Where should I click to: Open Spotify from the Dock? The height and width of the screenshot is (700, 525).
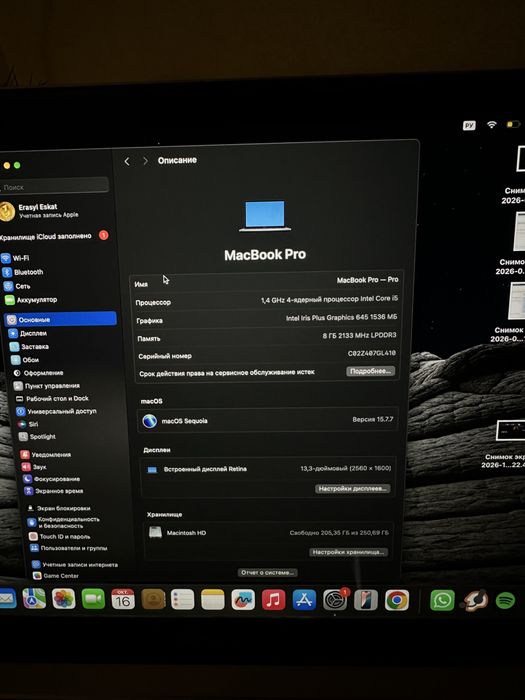(x=505, y=600)
